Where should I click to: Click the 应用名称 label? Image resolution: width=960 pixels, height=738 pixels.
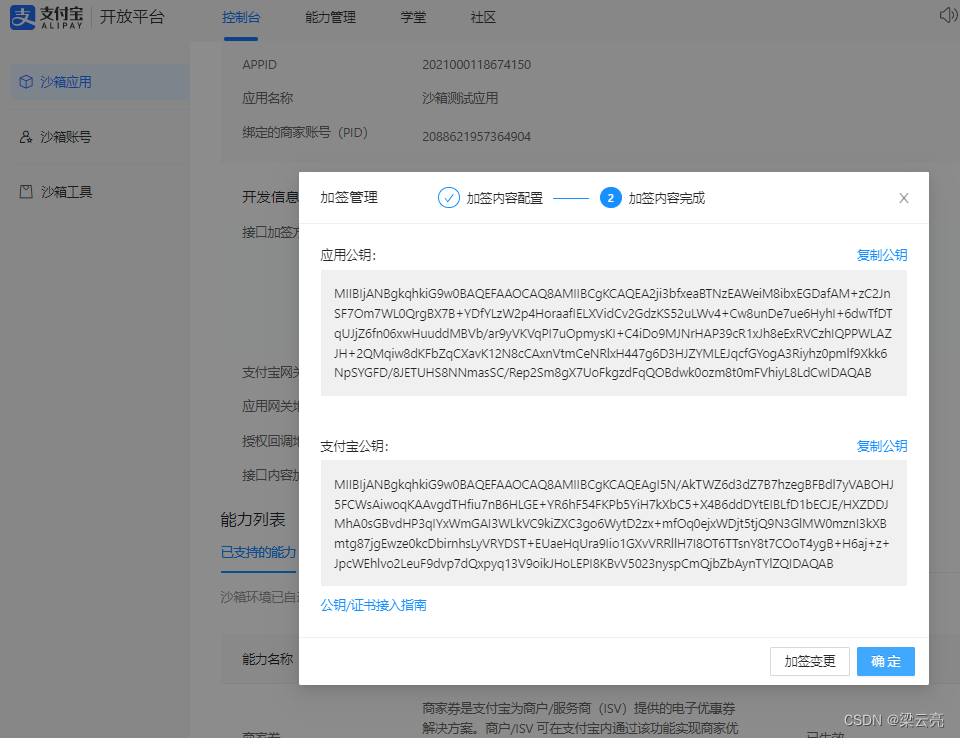pos(268,98)
